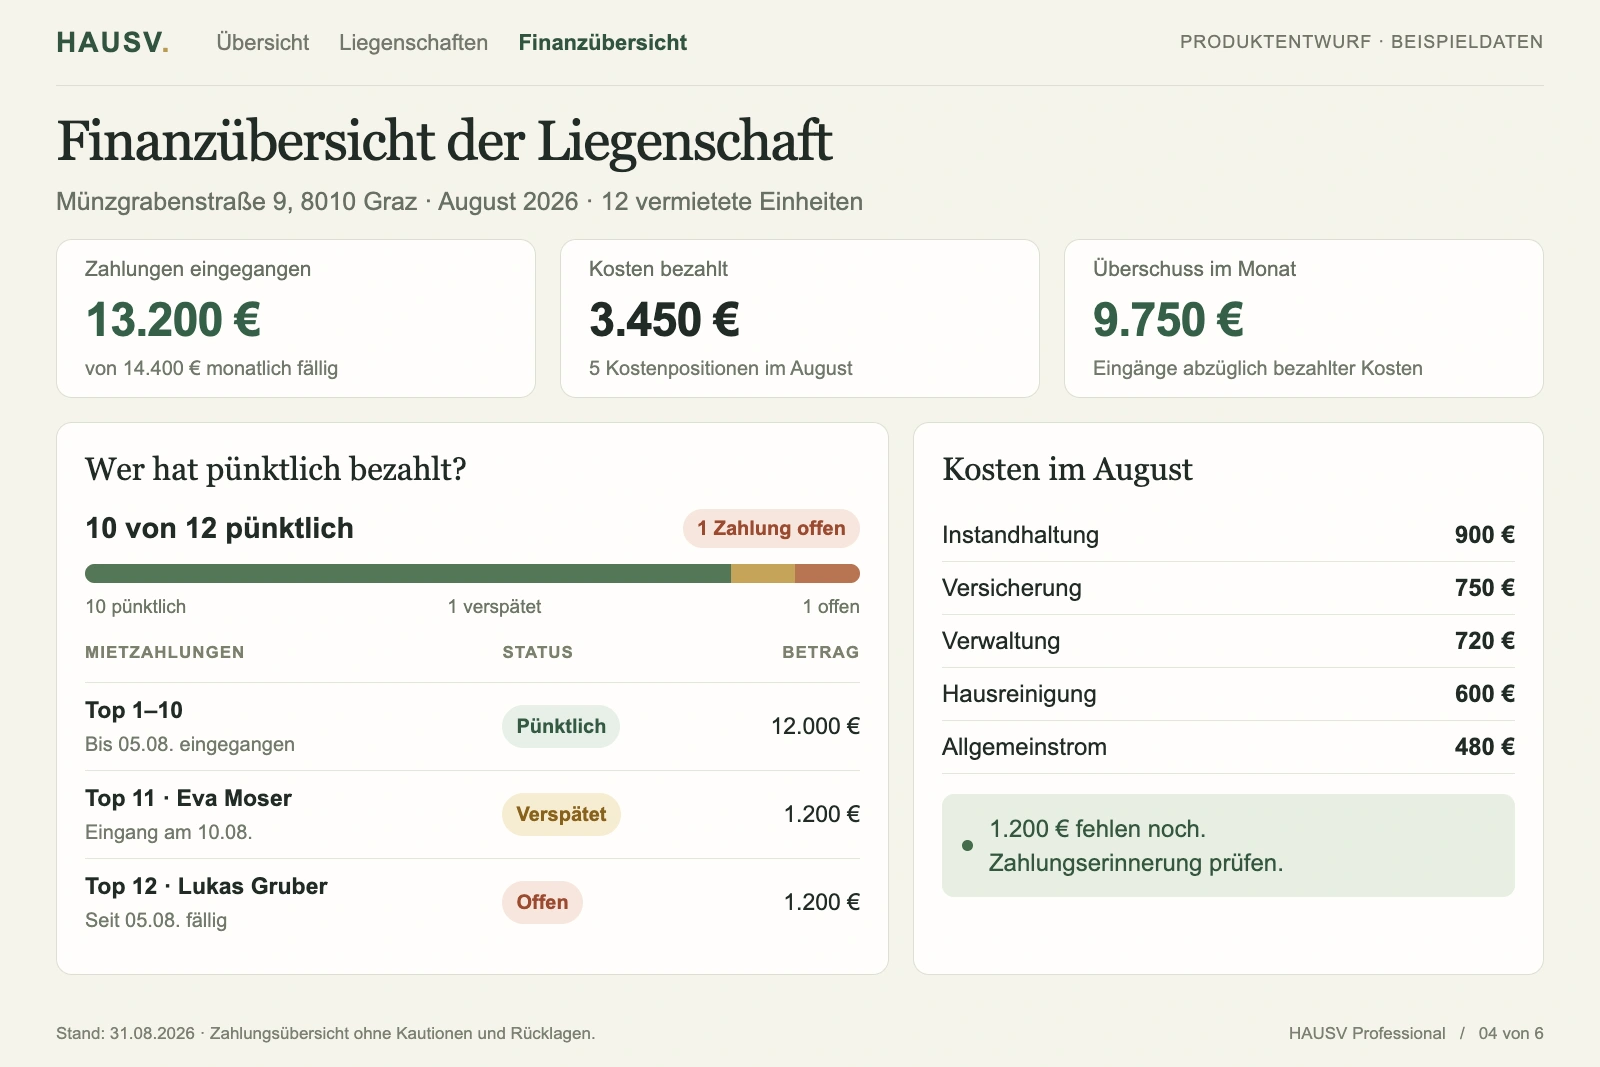Click '5 Kostenpositionen im August' text
1600x1067 pixels.
coord(720,368)
